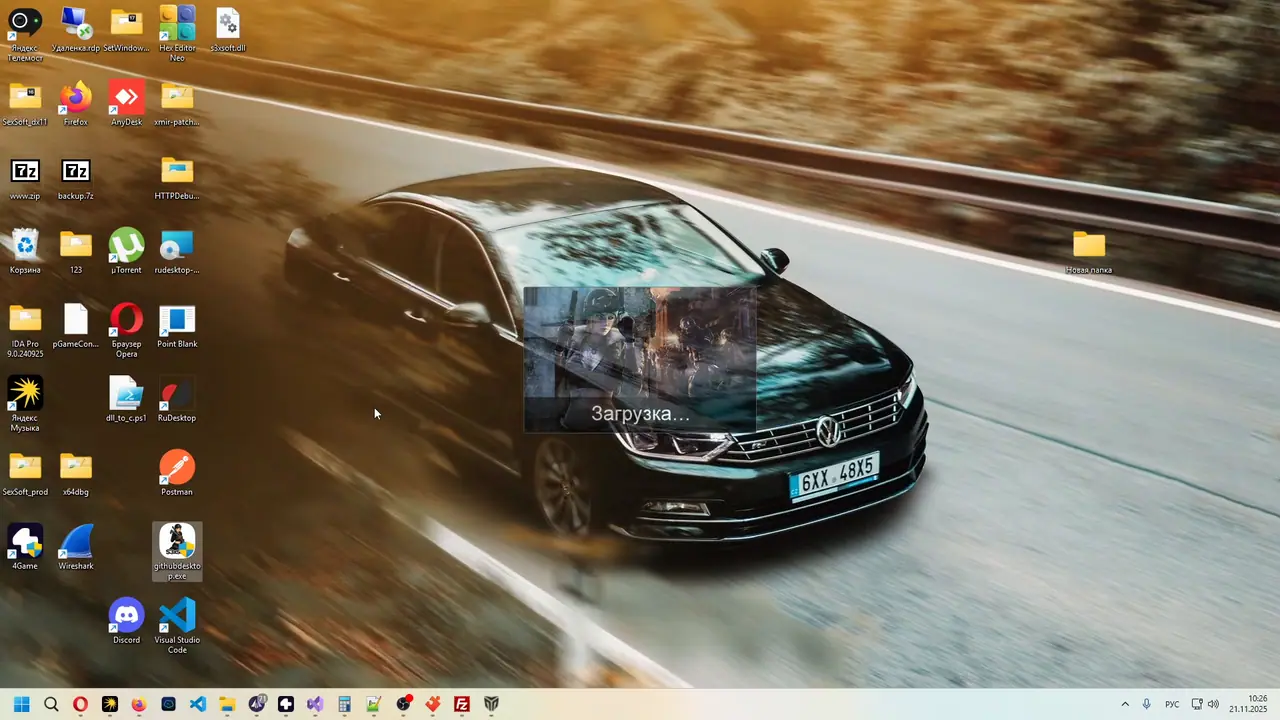The width and height of the screenshot is (1280, 720).
Task: Click the microphone tray icon
Action: click(1147, 704)
